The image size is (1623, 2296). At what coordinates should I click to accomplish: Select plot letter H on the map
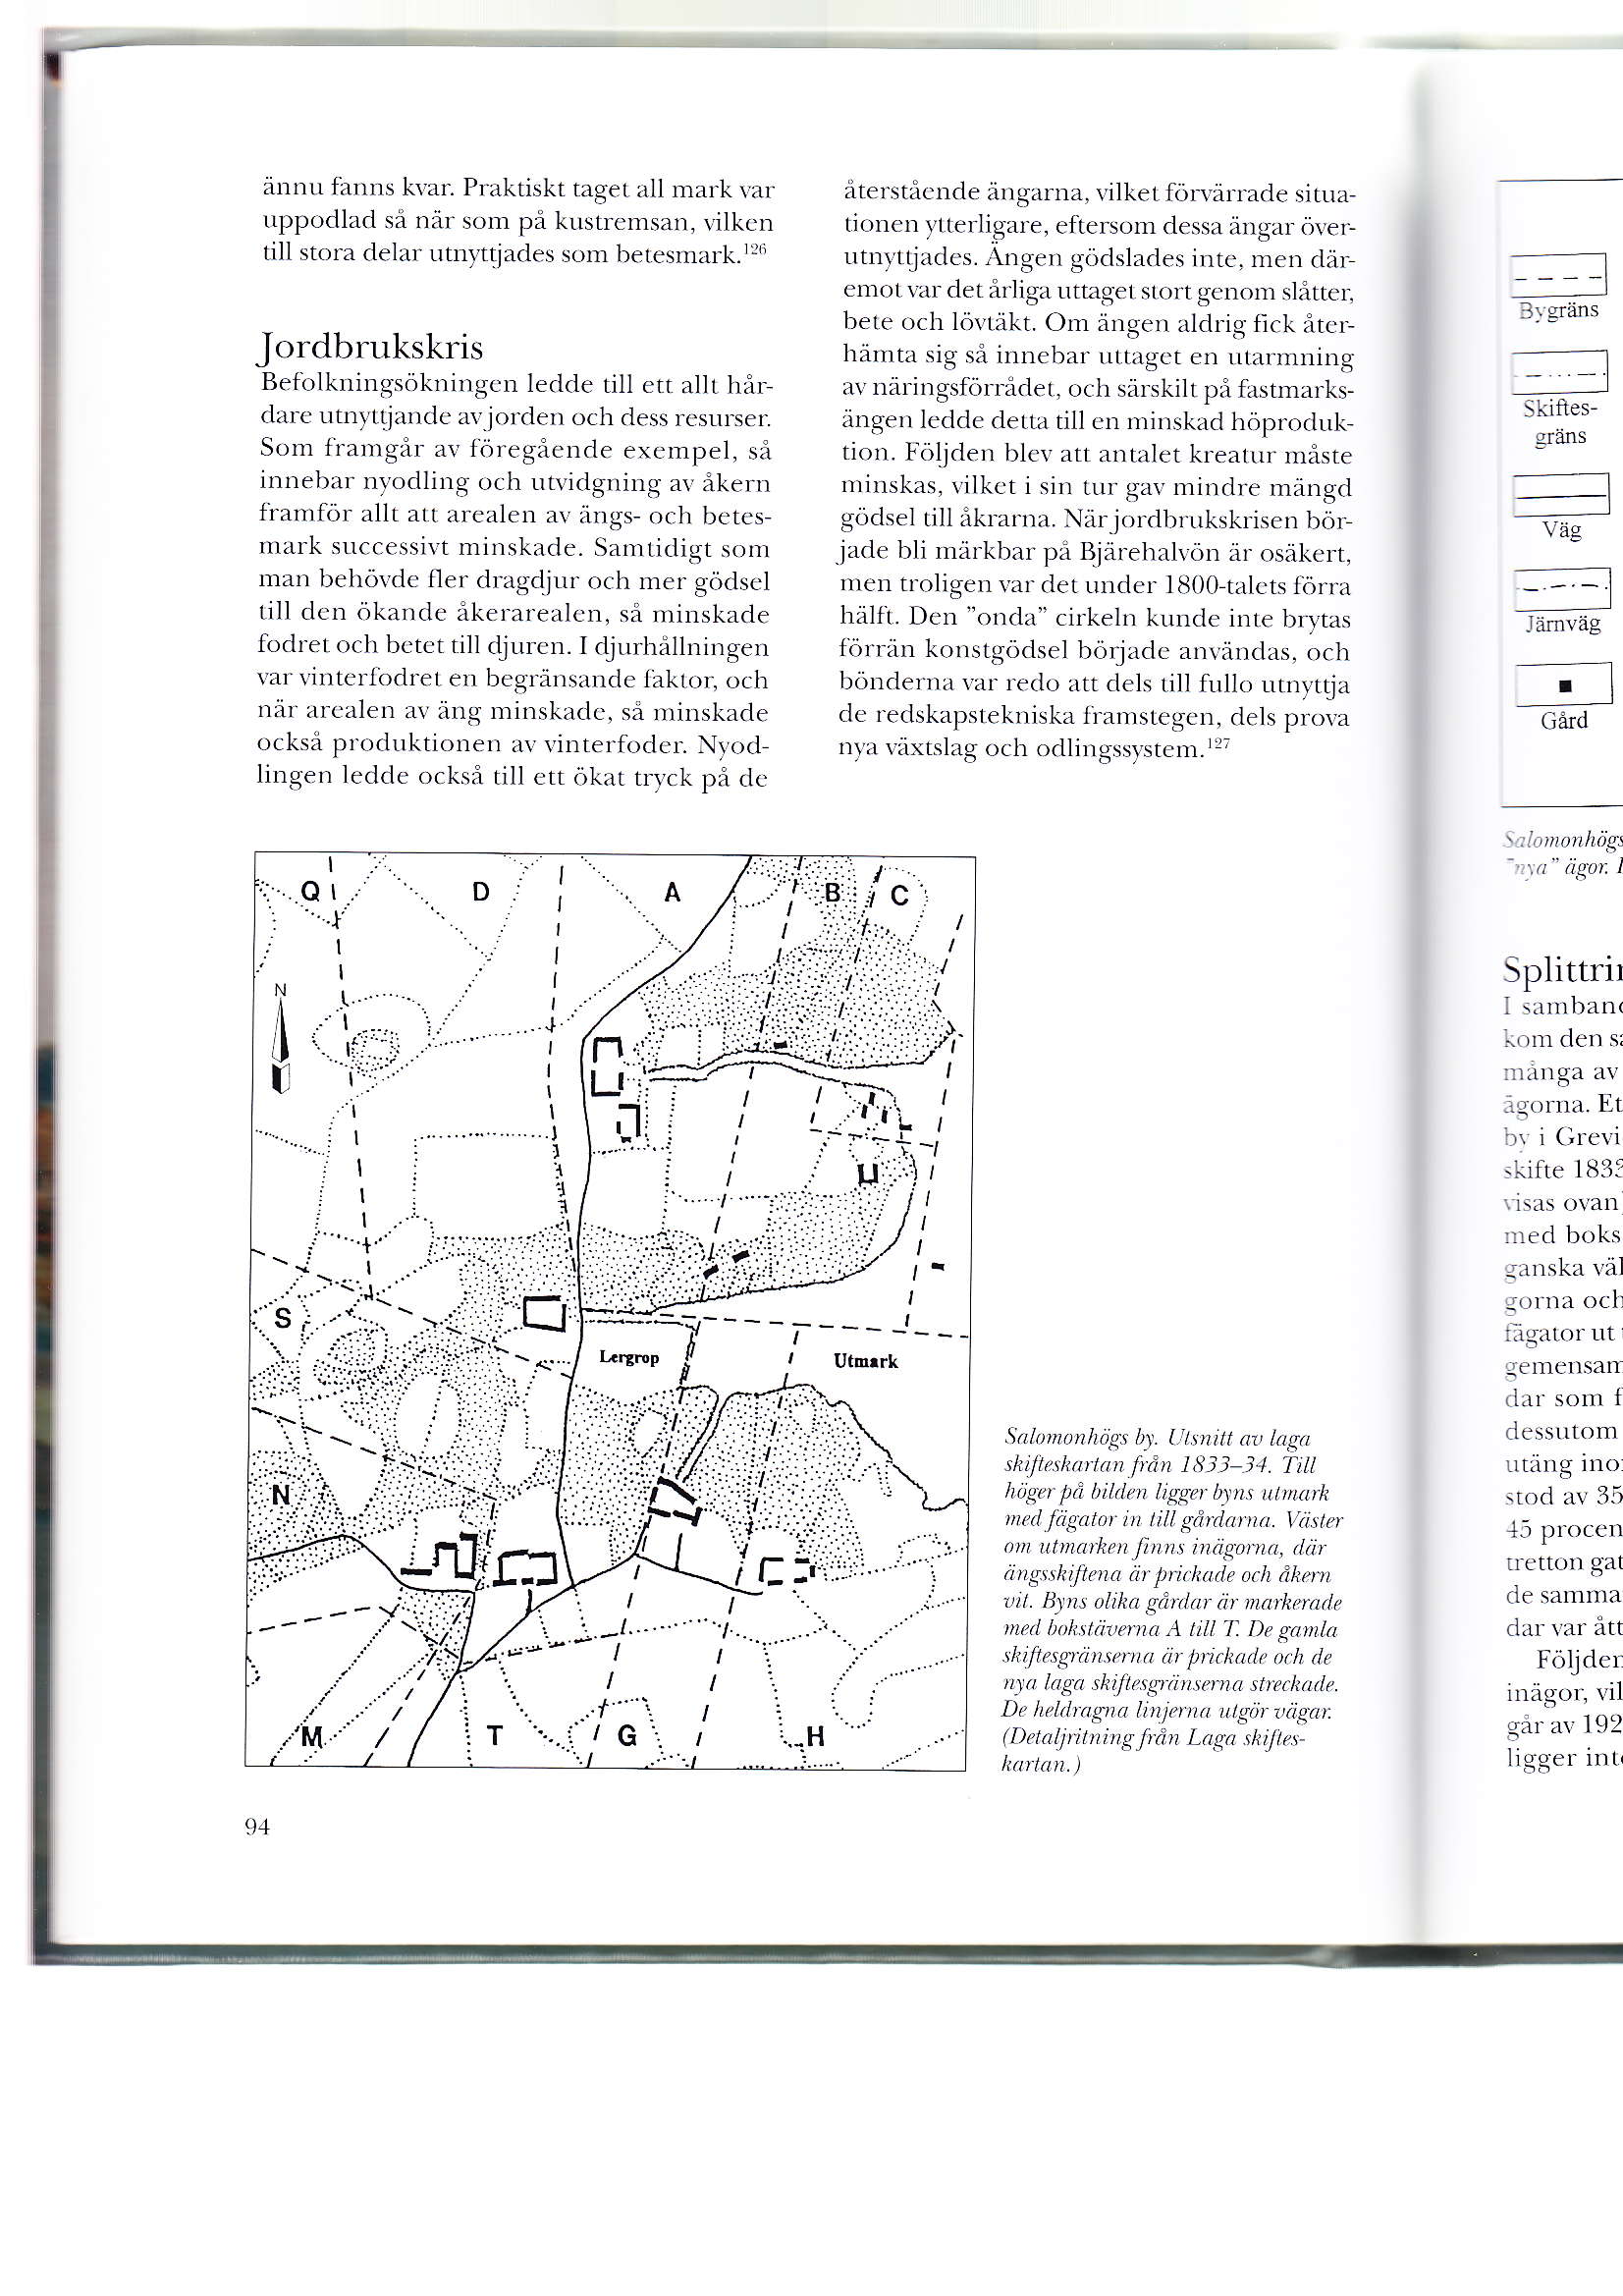(x=815, y=1736)
